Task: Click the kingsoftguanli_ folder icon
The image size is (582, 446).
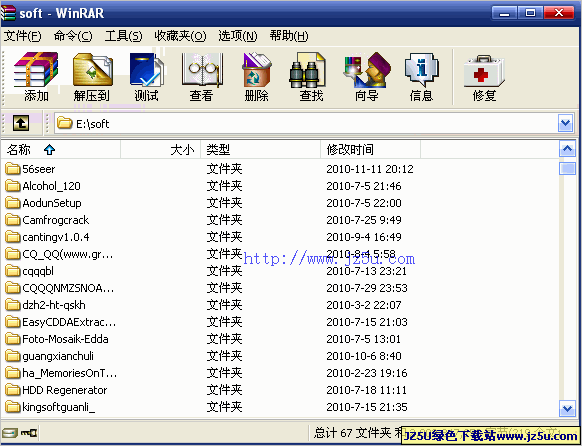Action: point(13,407)
